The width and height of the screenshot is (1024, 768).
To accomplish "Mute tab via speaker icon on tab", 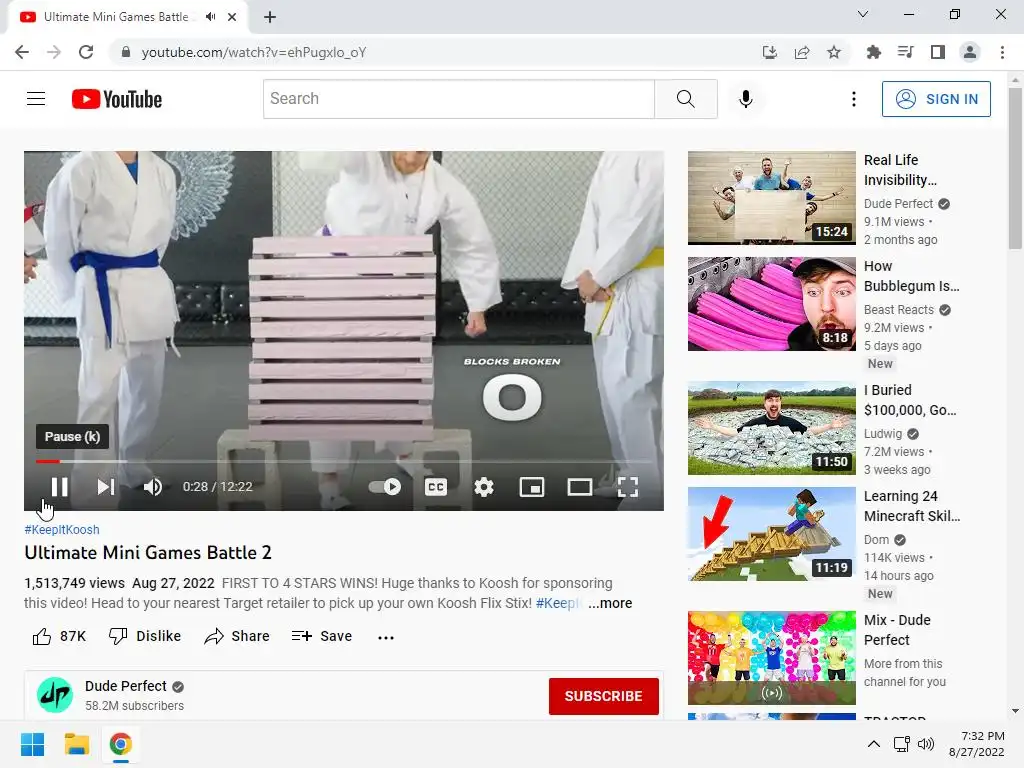I will point(210,17).
